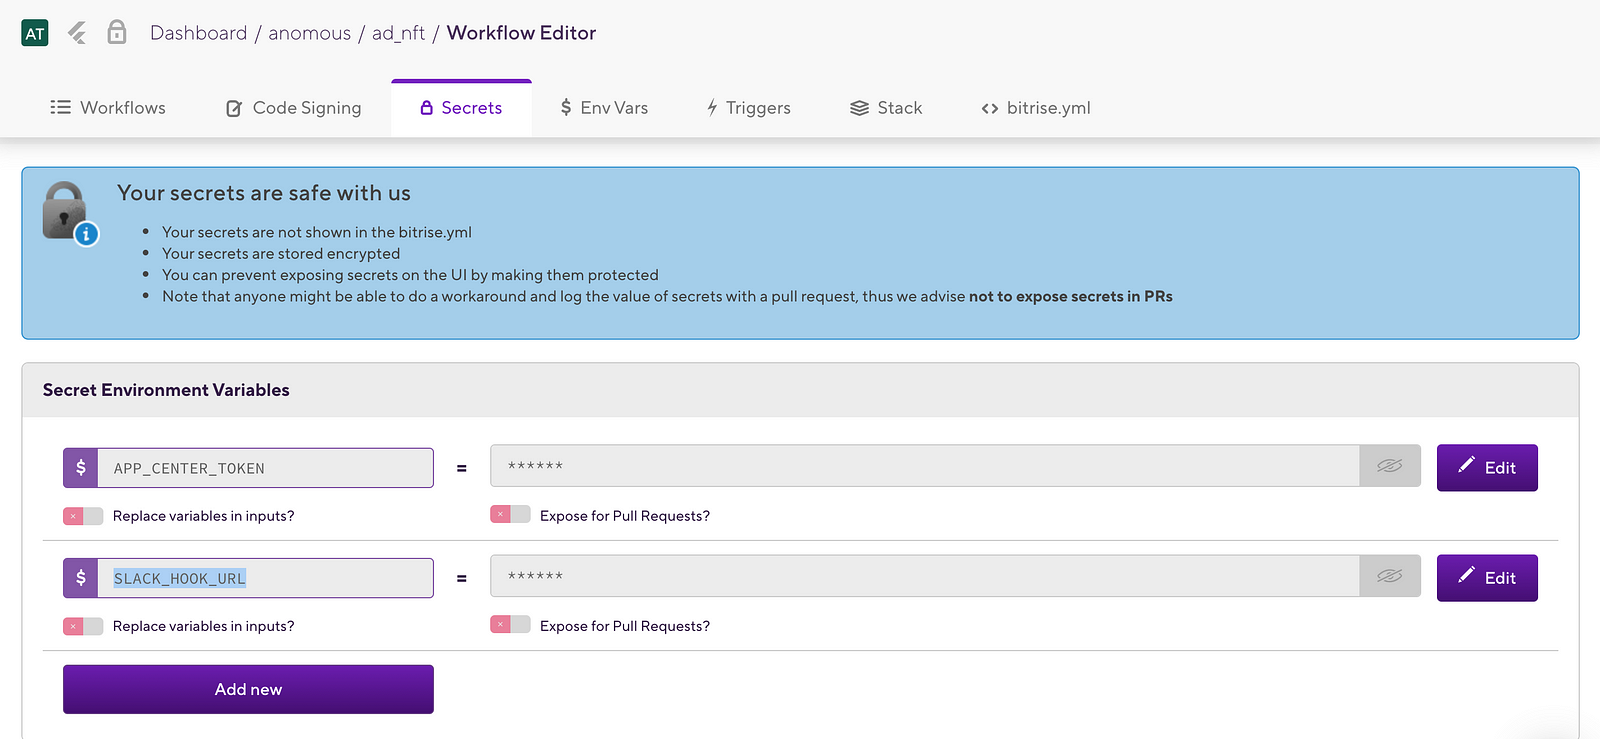Open the ad_nft breadcrumb link

[398, 33]
